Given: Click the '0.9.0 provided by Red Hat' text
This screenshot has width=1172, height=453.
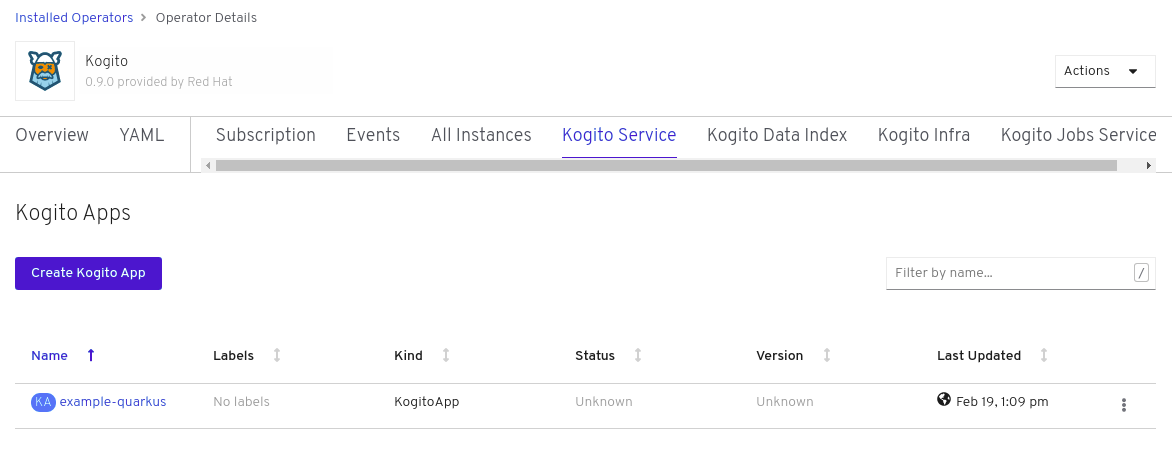Looking at the screenshot, I should 158,82.
